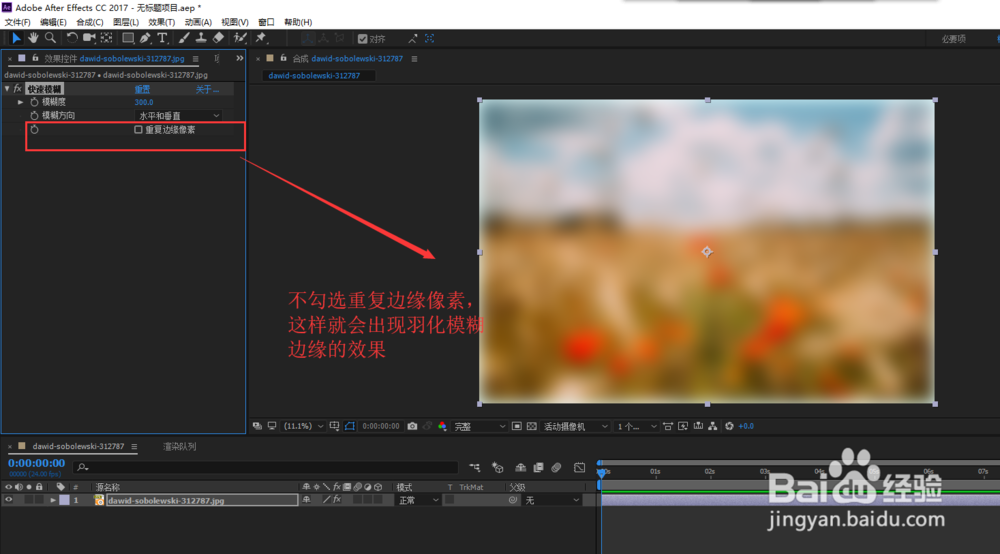Collapse the 快速模糊 effect triangle
1000x554 pixels.
coord(7,89)
